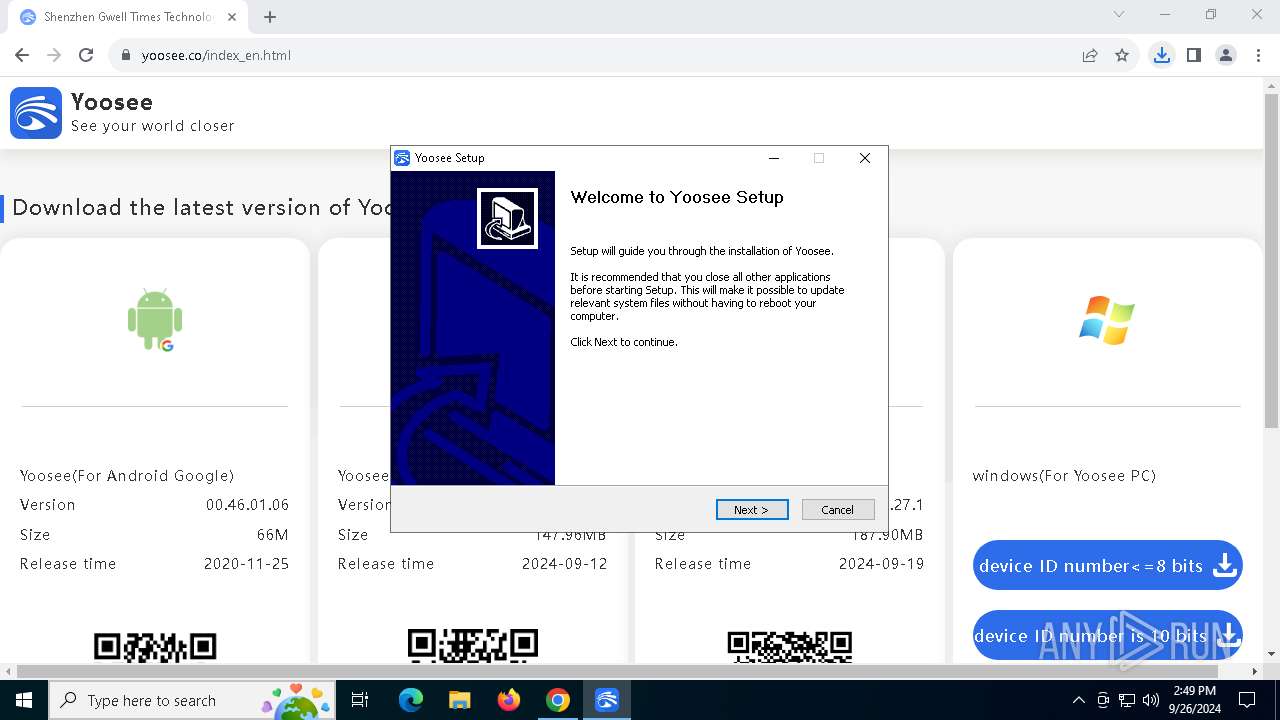
Task: Toggle the Chrome side panel
Action: coord(1193,55)
